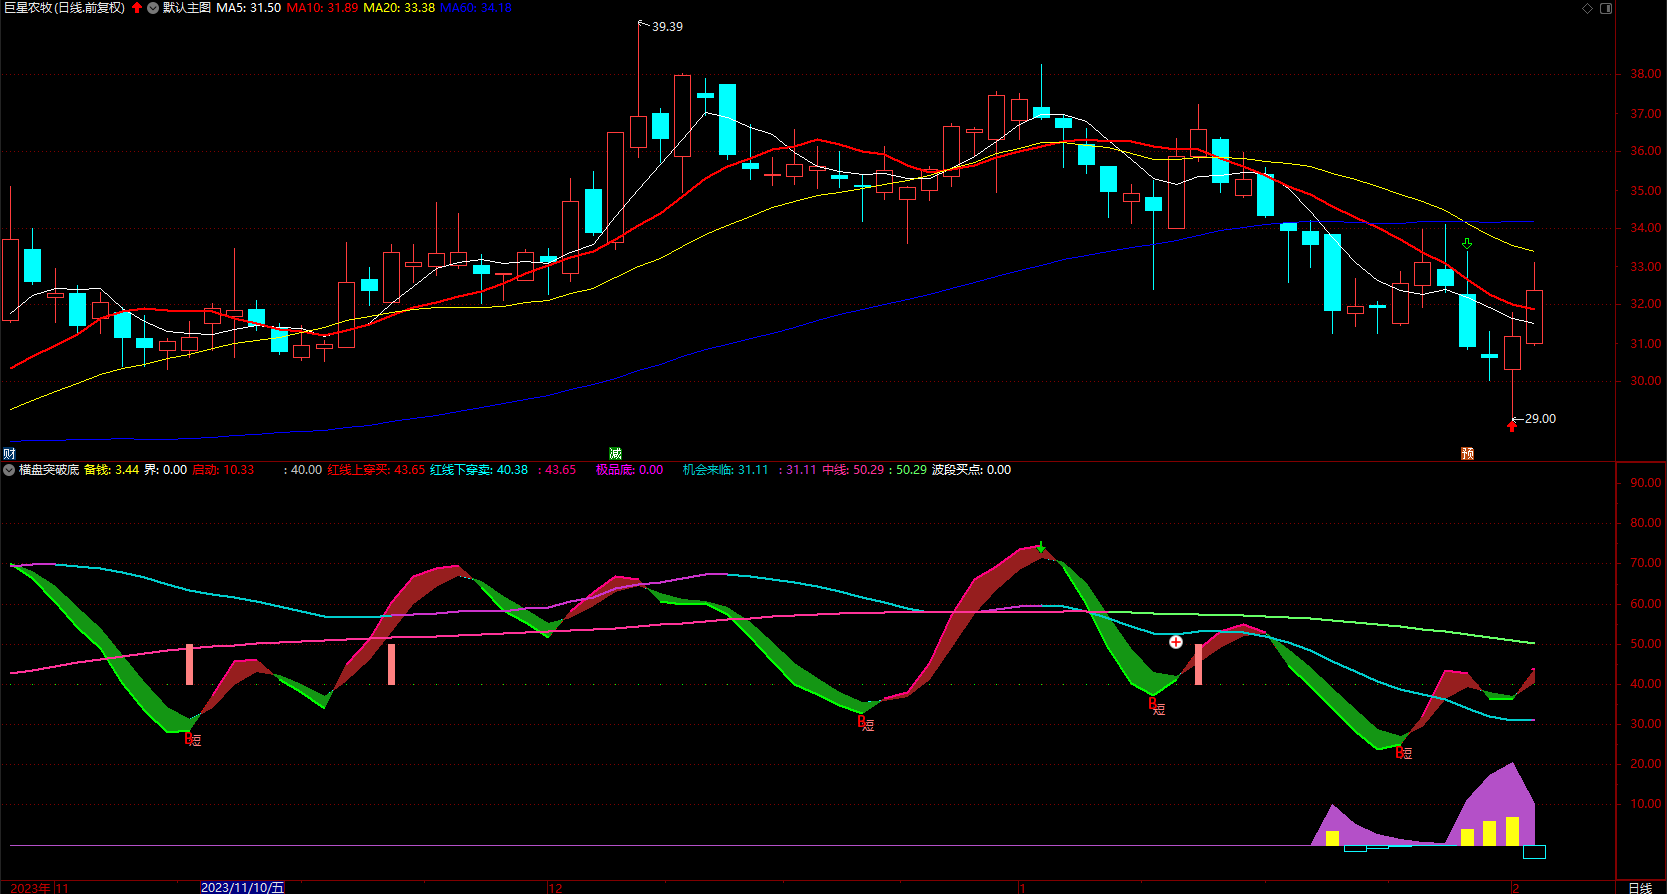The width and height of the screenshot is (1667, 894).
Task: Select the stock title 巨星农牧(日线.前复权)
Action: 65,8
